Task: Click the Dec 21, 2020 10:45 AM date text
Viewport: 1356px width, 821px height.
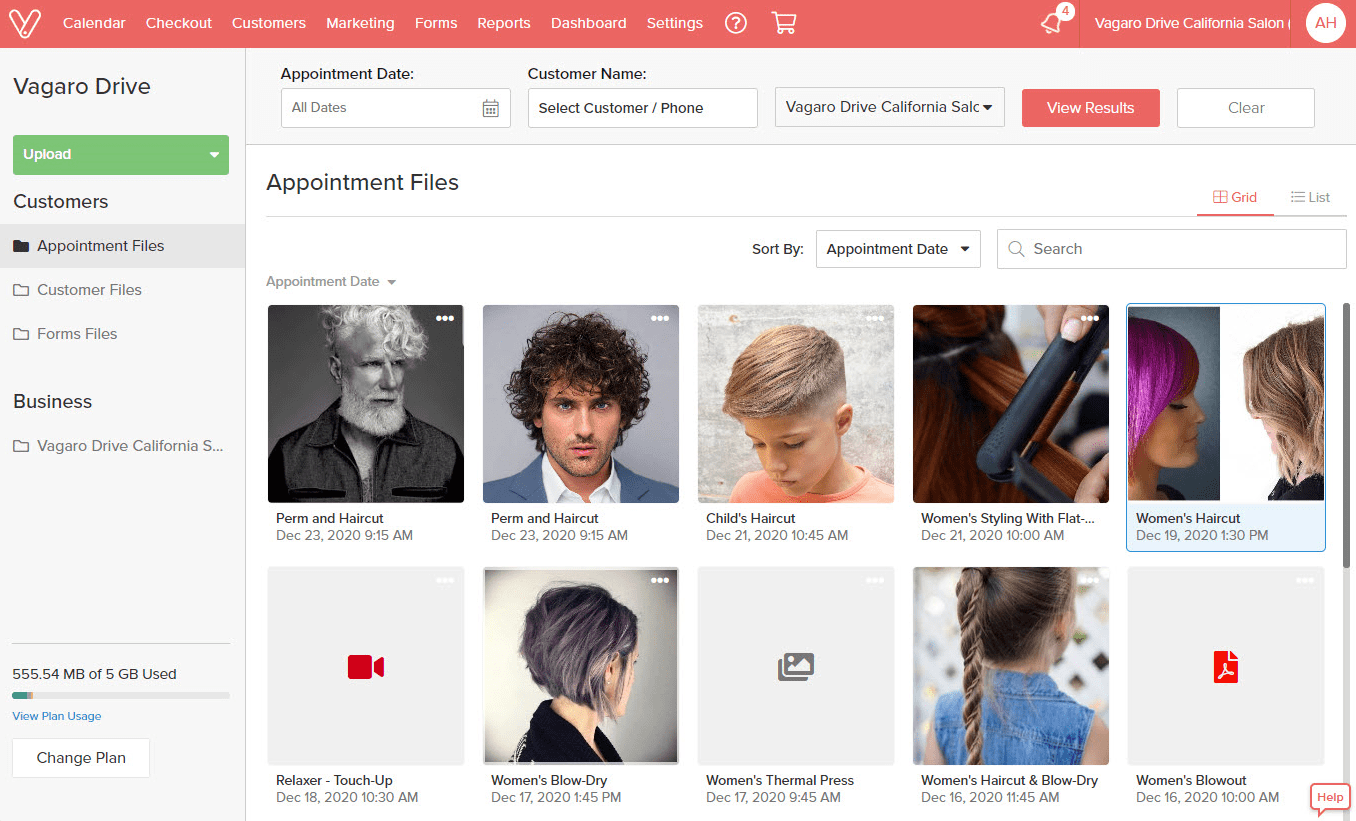Action: coord(777,536)
